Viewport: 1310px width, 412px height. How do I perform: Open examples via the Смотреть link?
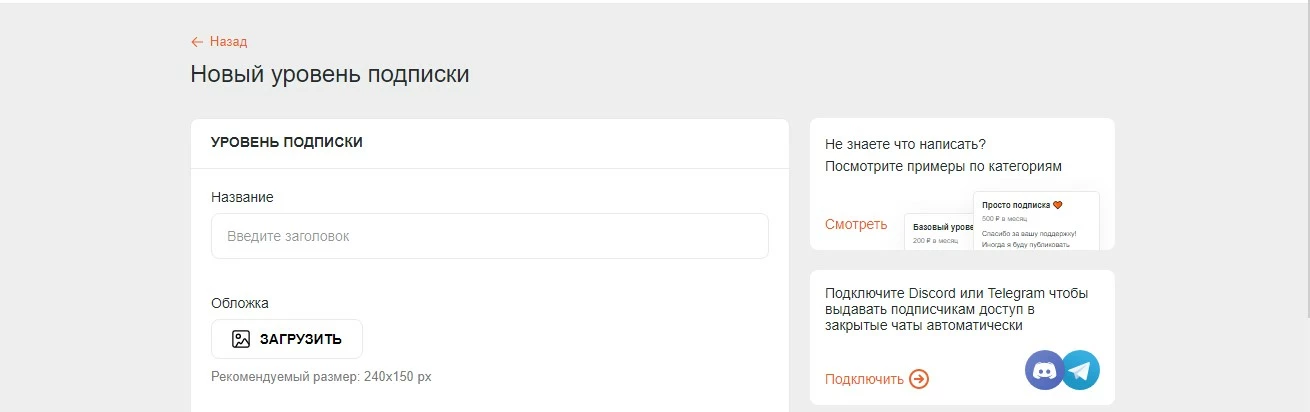tap(856, 224)
